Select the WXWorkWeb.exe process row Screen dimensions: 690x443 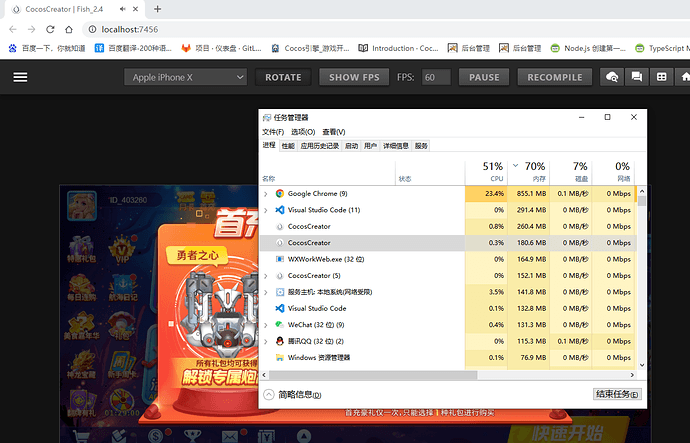tap(448, 259)
